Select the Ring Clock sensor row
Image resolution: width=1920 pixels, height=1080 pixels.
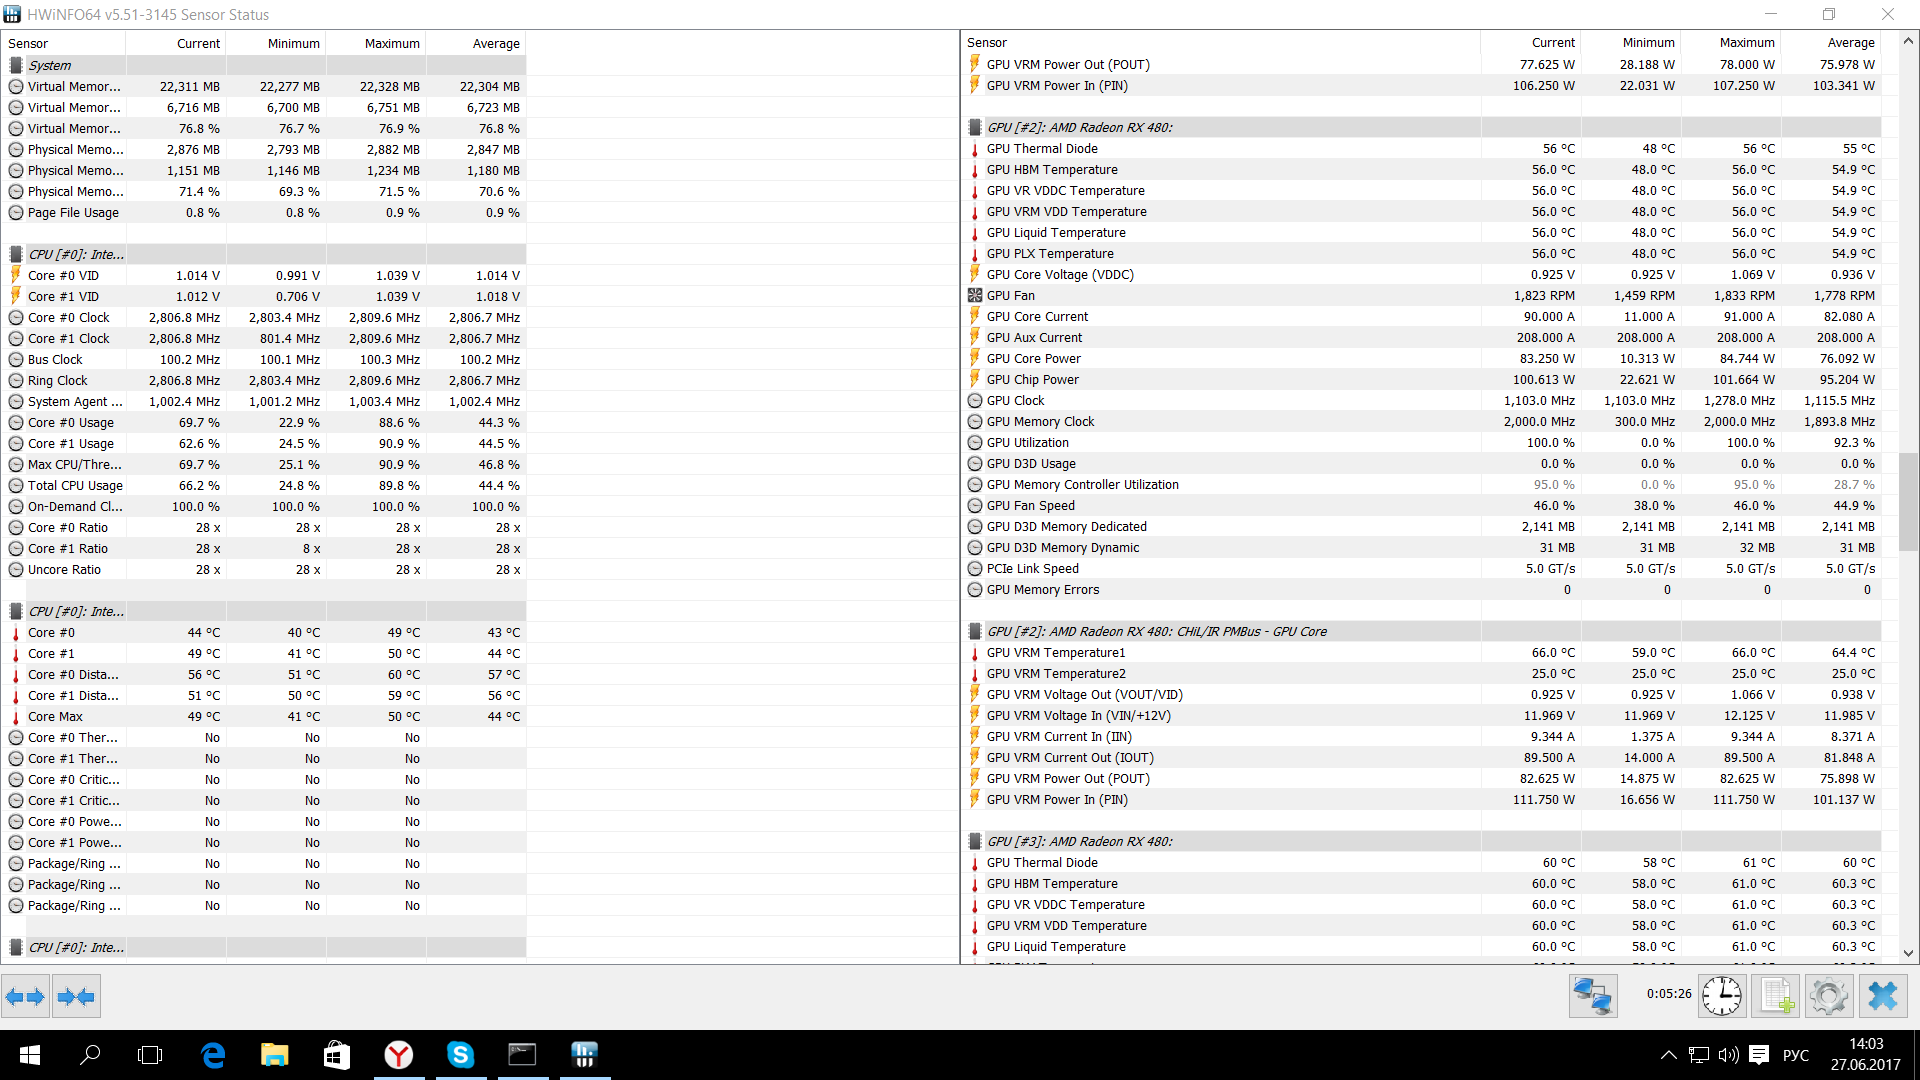click(264, 381)
